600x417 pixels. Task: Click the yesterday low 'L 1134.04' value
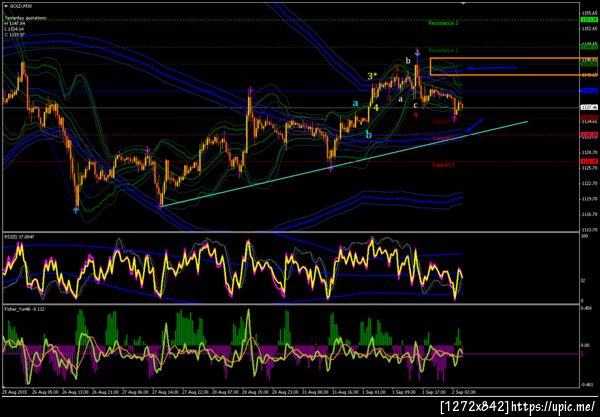15,29
